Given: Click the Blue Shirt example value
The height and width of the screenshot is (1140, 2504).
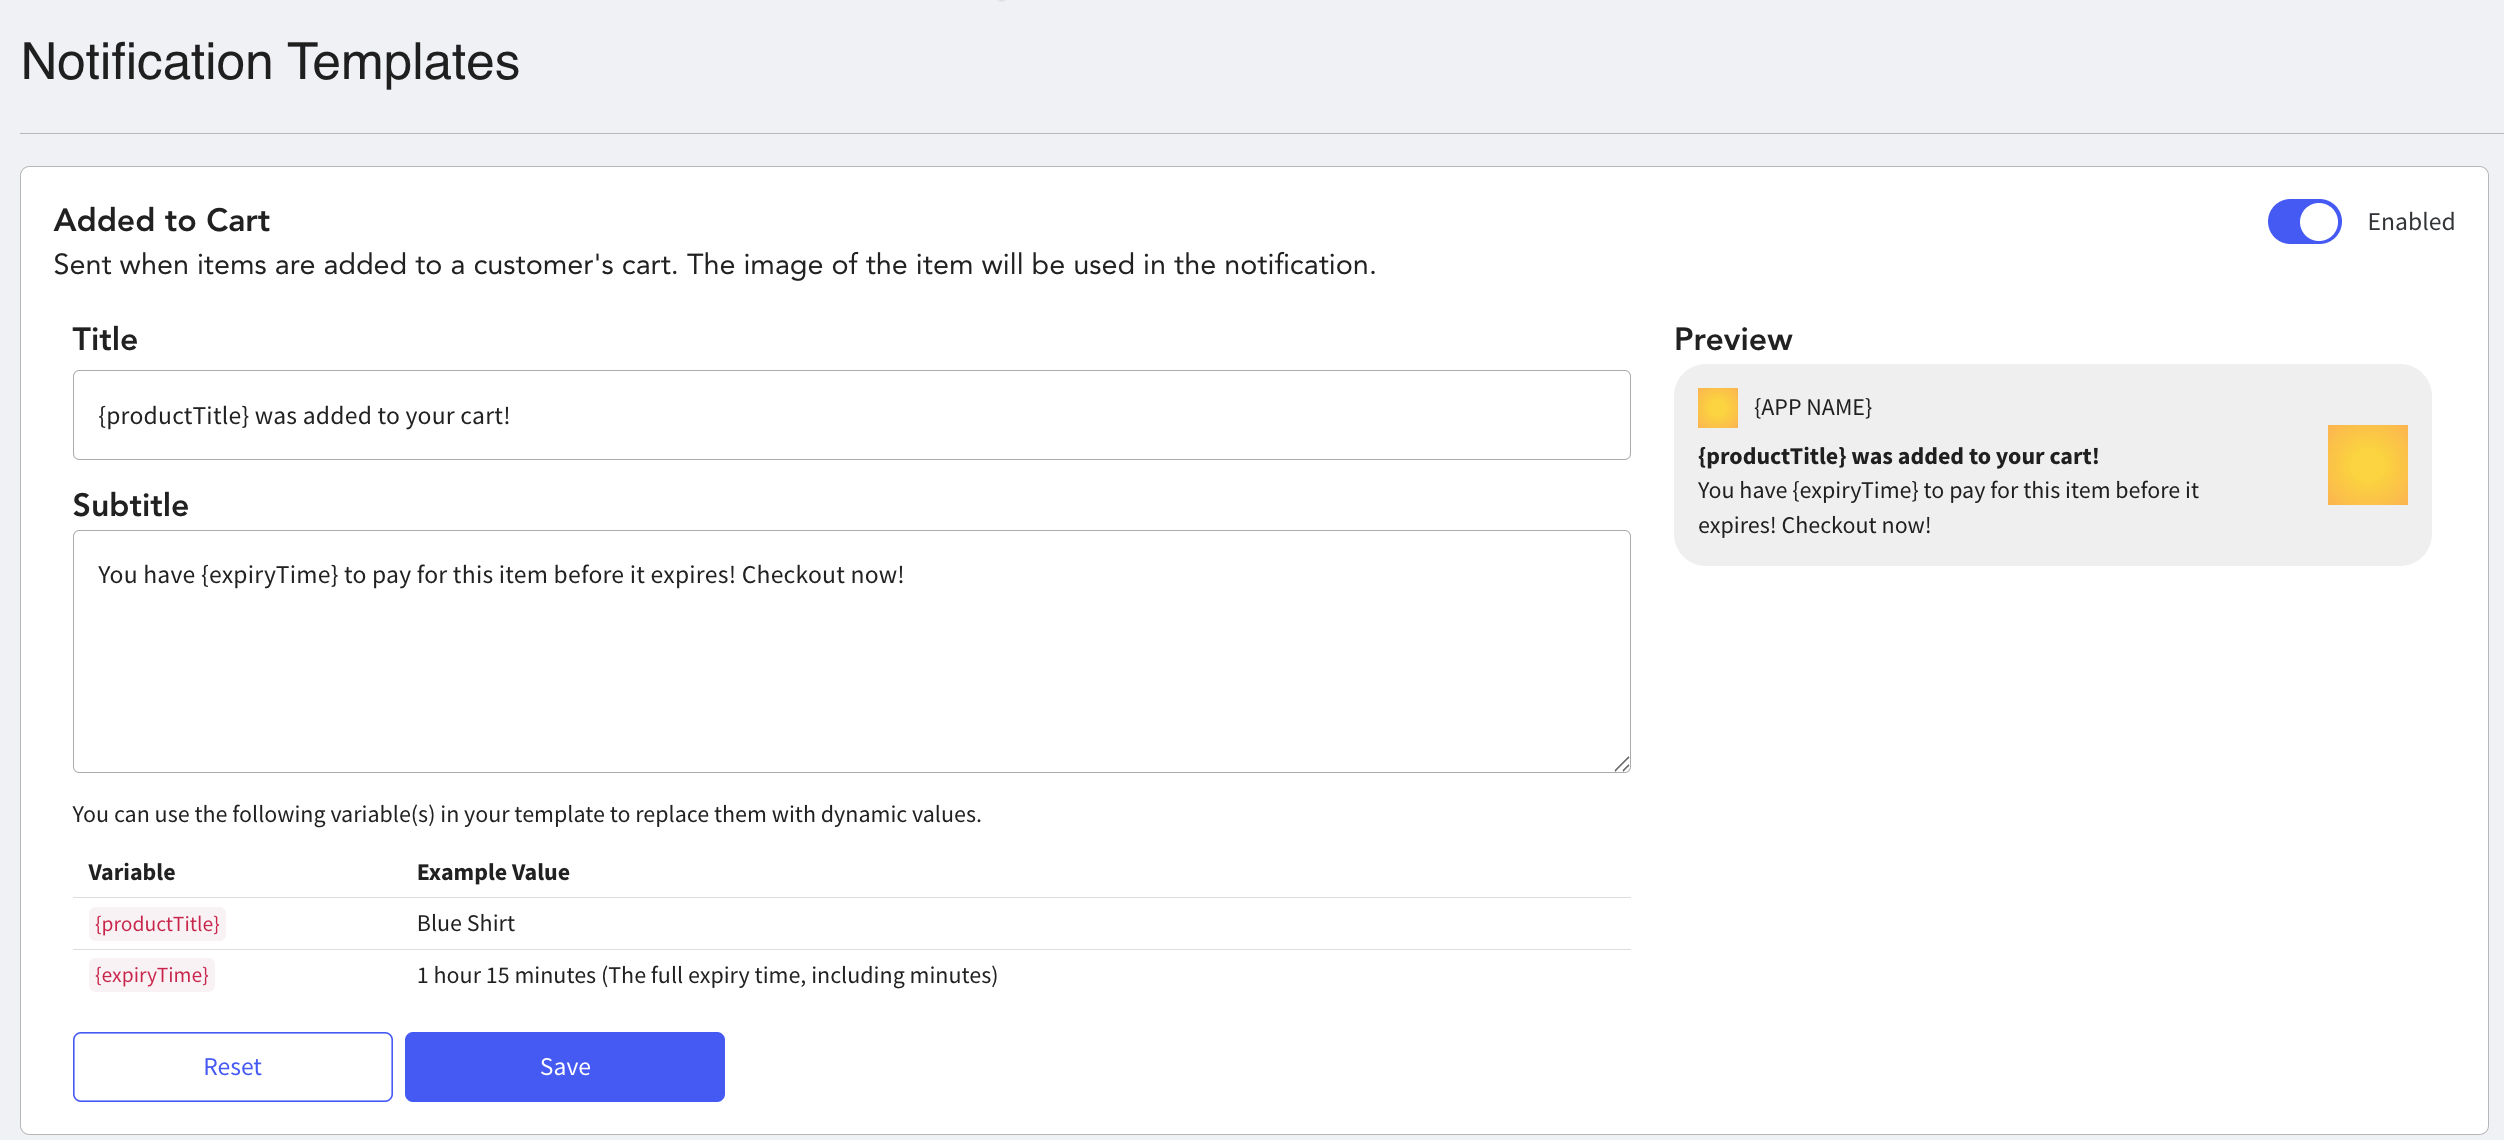Looking at the screenshot, I should tap(465, 923).
